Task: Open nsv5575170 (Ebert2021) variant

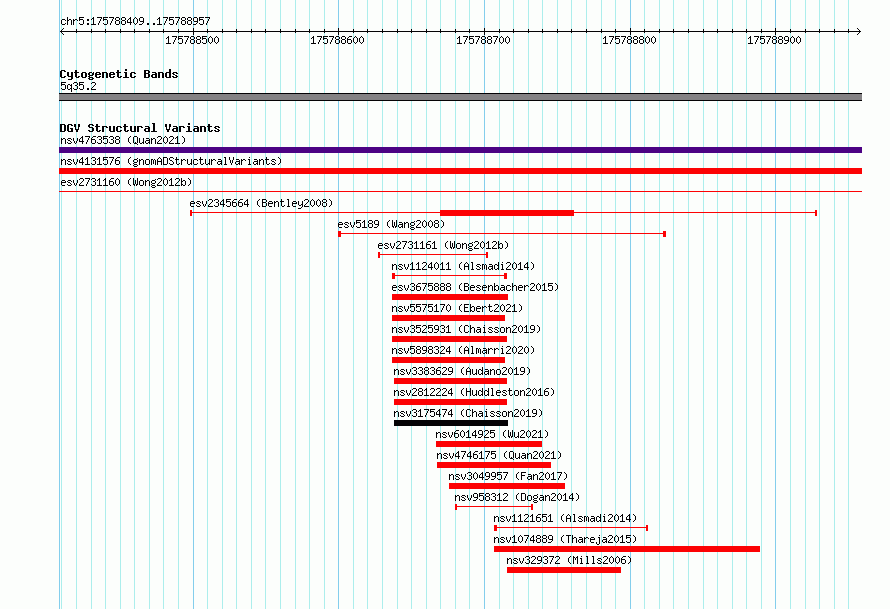Action: point(457,308)
